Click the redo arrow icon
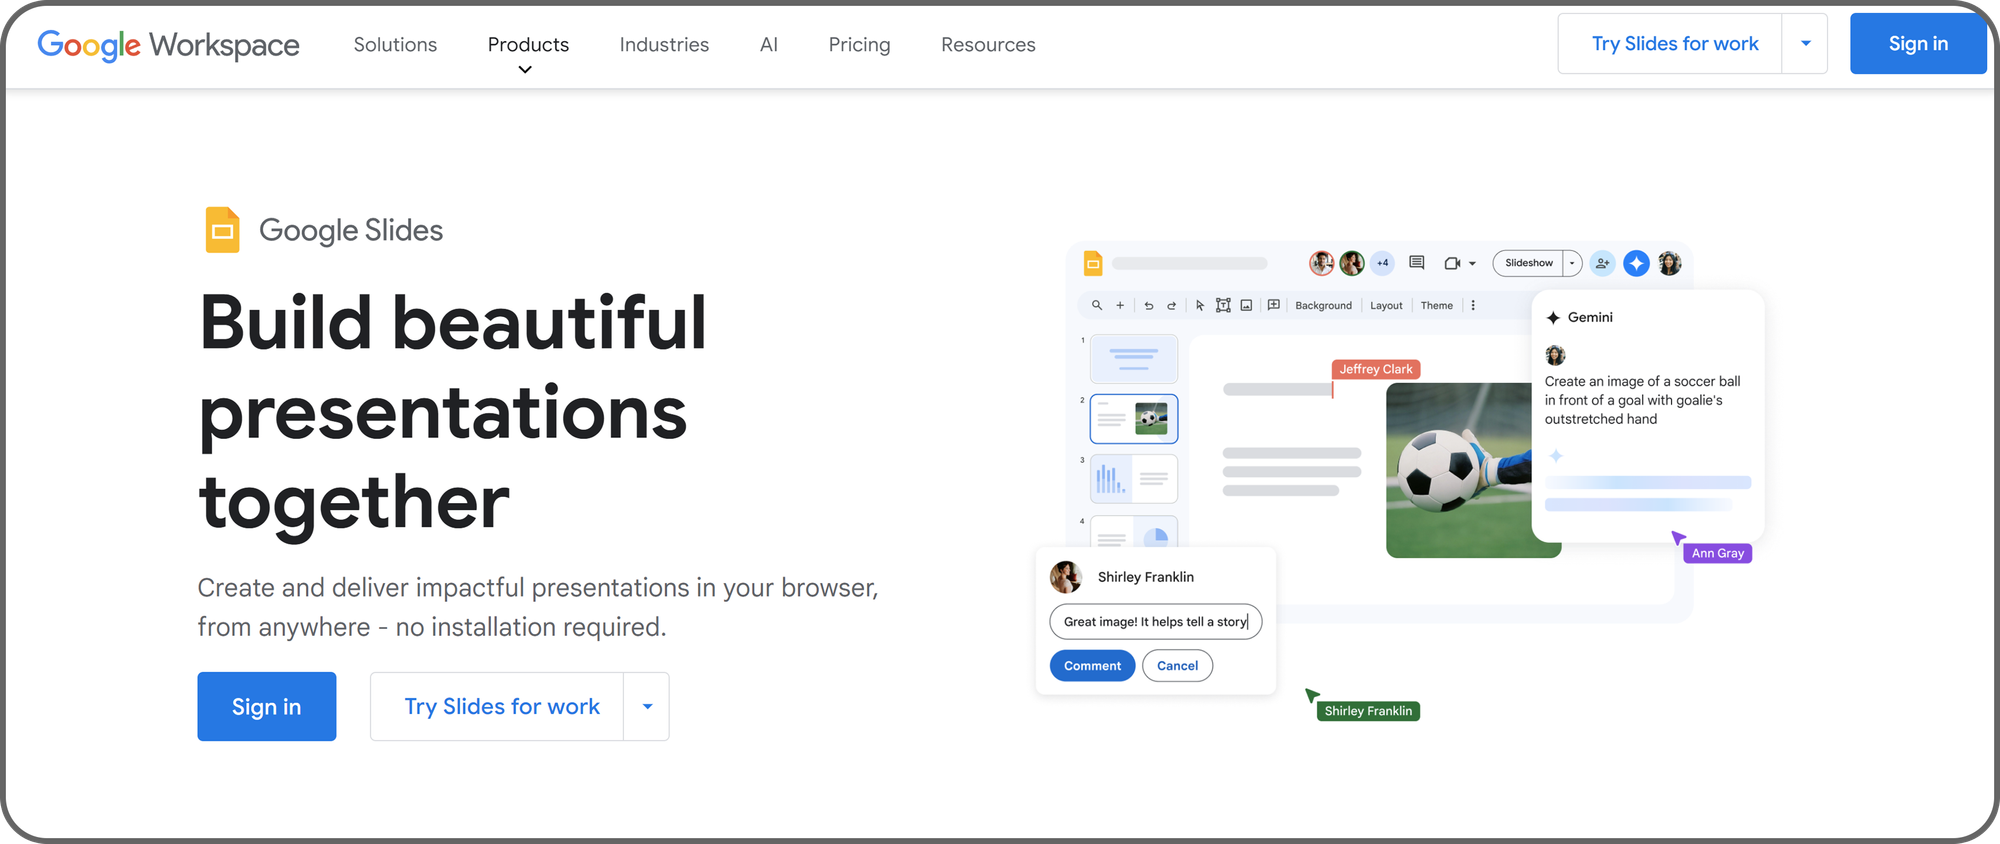 [x=1171, y=305]
